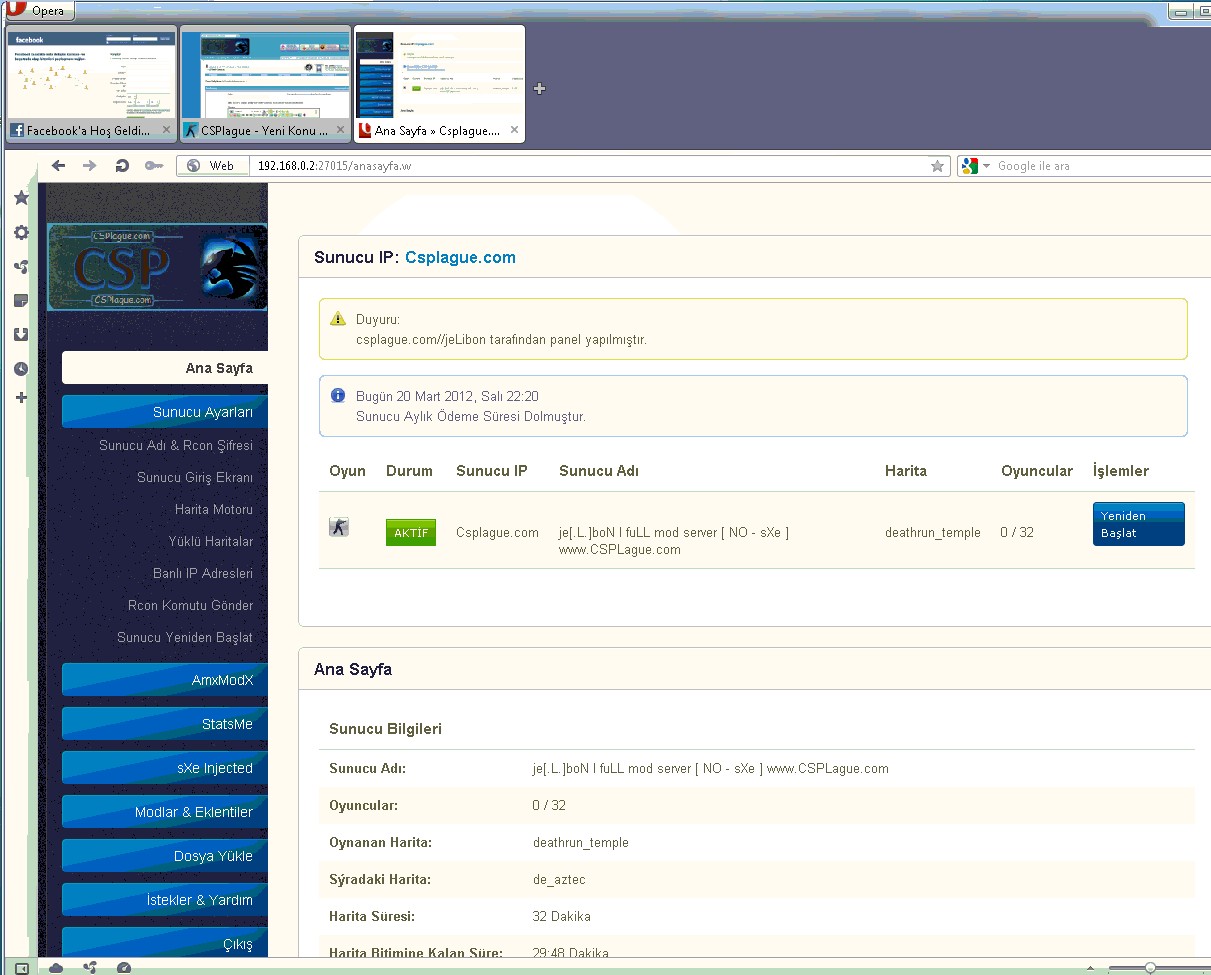Close the CSPlague Yeni Konu tab
The width and height of the screenshot is (1211, 975).
pos(341,130)
